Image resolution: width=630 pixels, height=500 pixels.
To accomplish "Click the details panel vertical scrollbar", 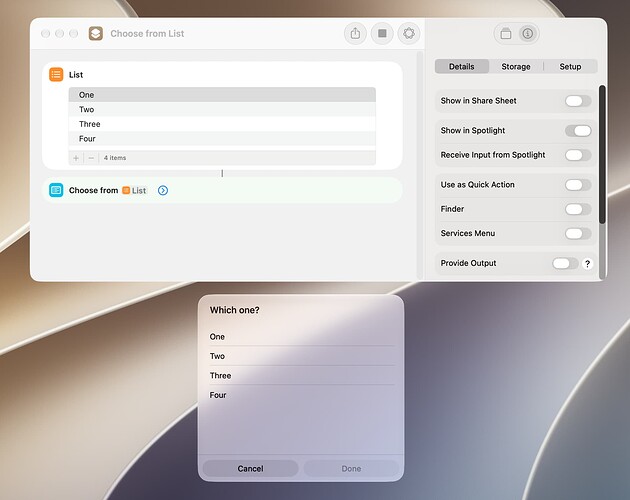I will tap(602, 154).
